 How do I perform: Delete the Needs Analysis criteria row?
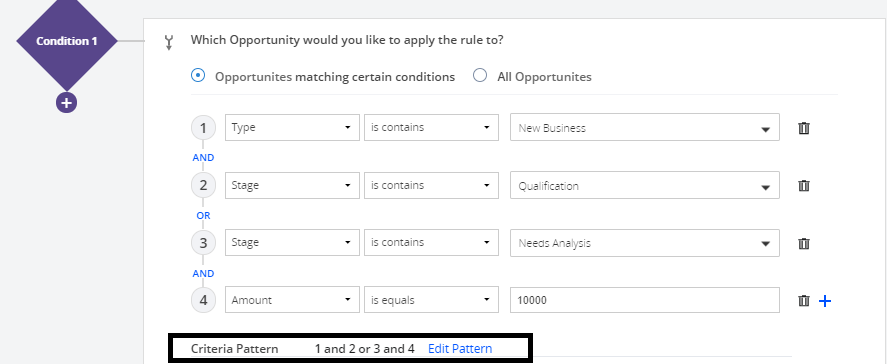point(803,243)
